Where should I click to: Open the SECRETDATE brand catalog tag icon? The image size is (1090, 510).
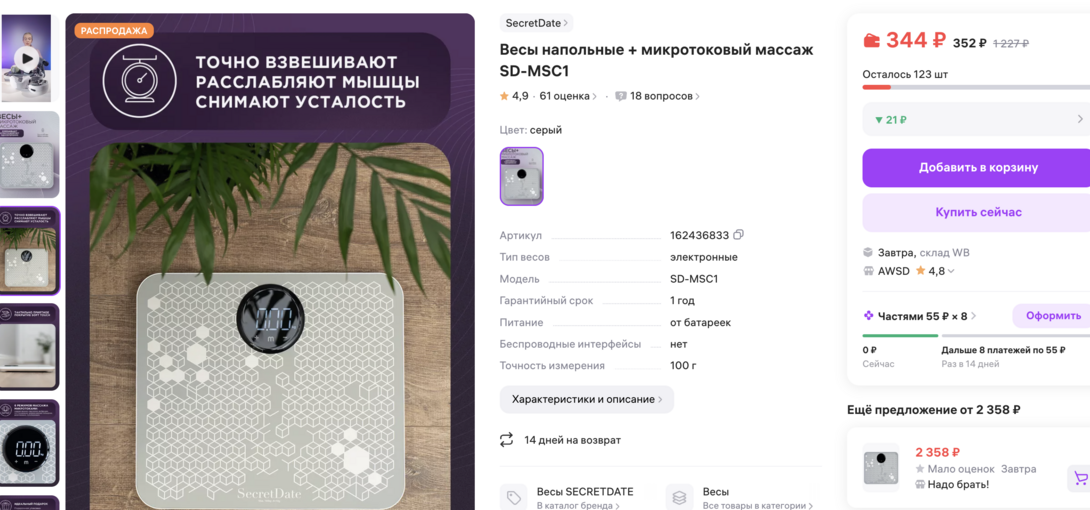(514, 497)
